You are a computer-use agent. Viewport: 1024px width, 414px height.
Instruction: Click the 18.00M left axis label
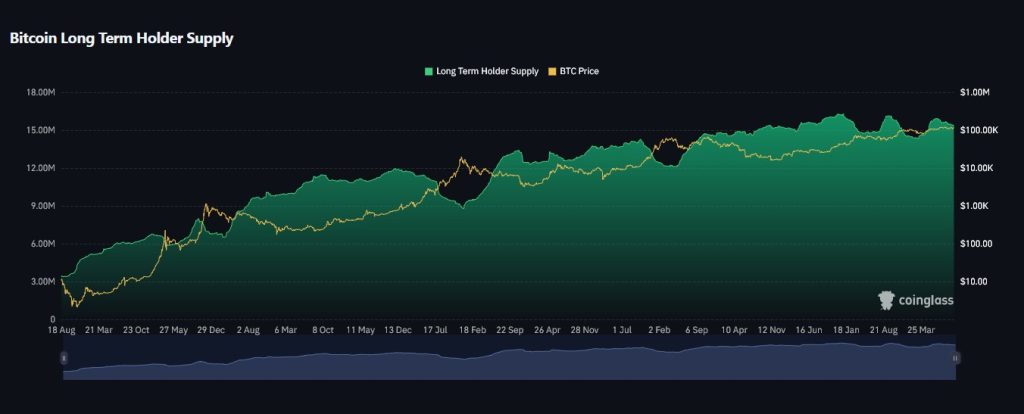(x=39, y=93)
